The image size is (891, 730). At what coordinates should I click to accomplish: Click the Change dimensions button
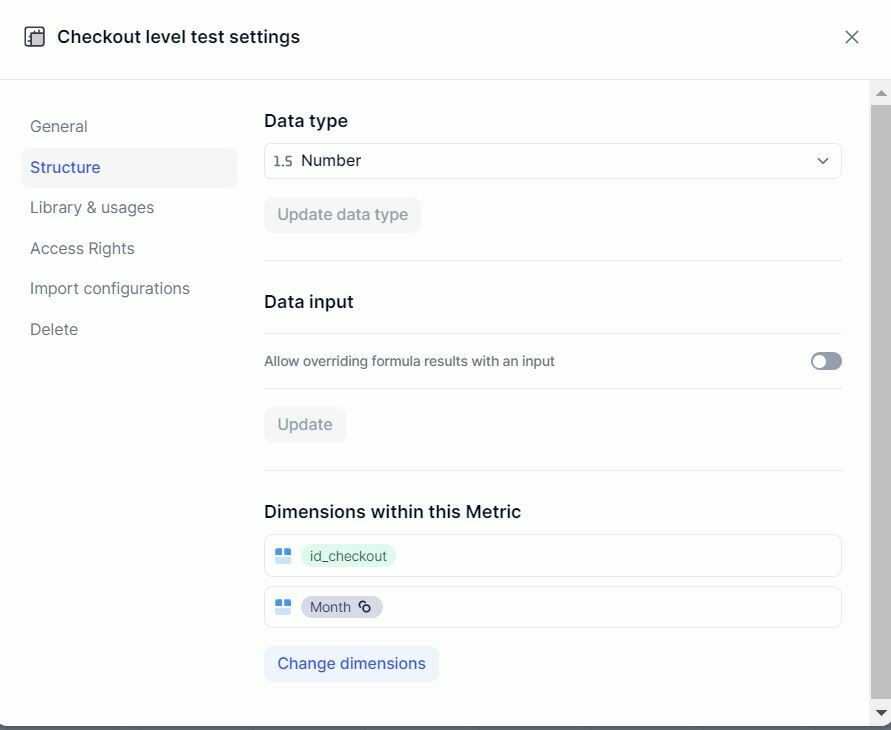(351, 664)
